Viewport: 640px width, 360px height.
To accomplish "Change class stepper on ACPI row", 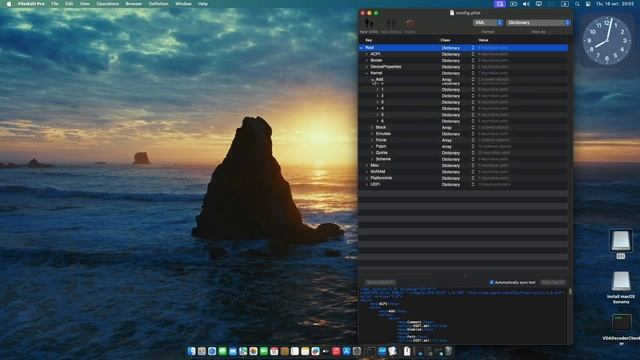I will [x=473, y=54].
